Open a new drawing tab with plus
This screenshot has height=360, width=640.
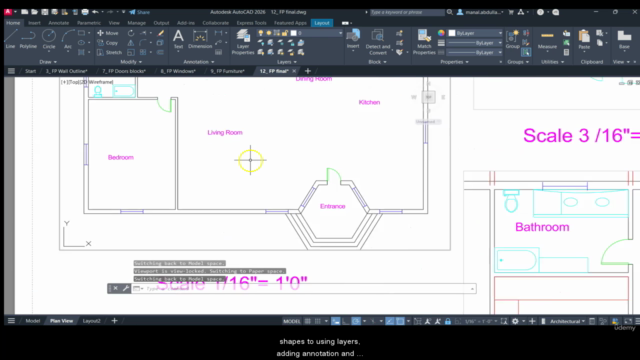click(x=308, y=71)
